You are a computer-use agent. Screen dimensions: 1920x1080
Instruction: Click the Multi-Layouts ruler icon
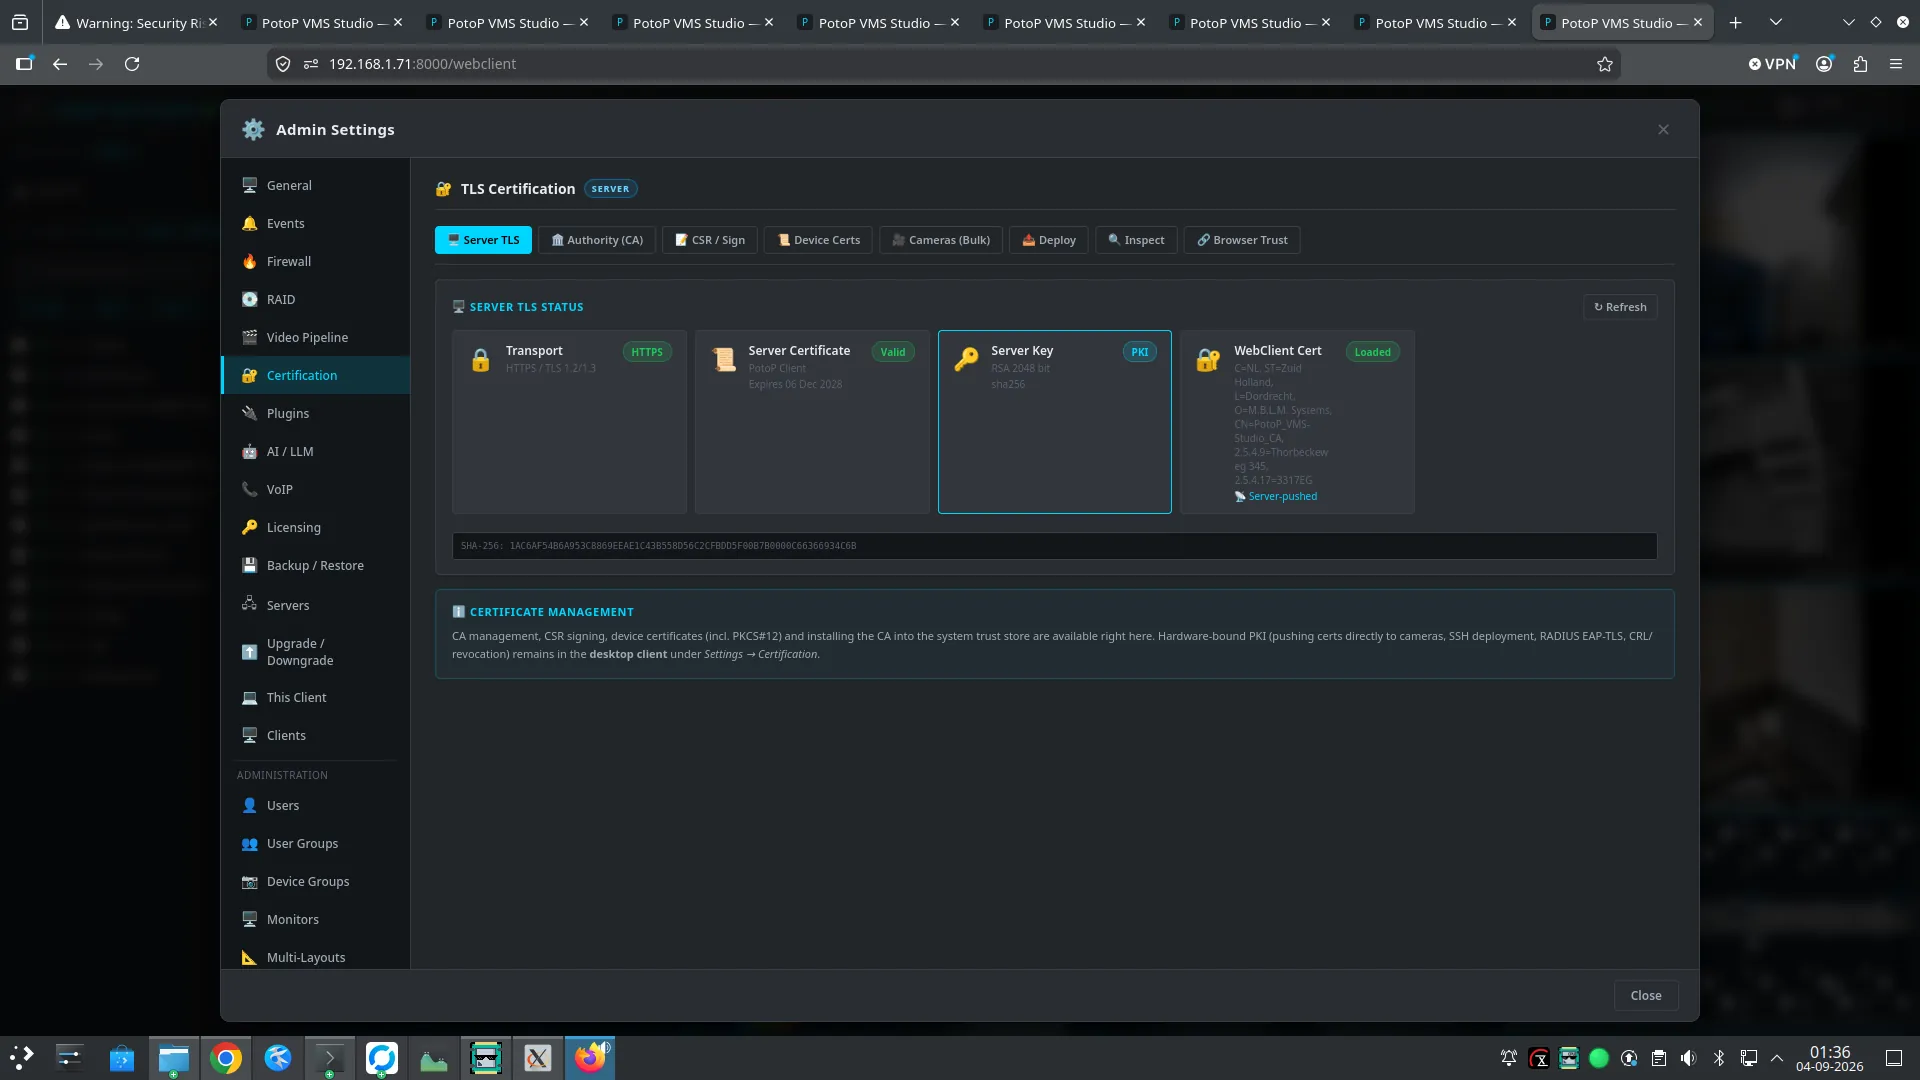pos(249,957)
